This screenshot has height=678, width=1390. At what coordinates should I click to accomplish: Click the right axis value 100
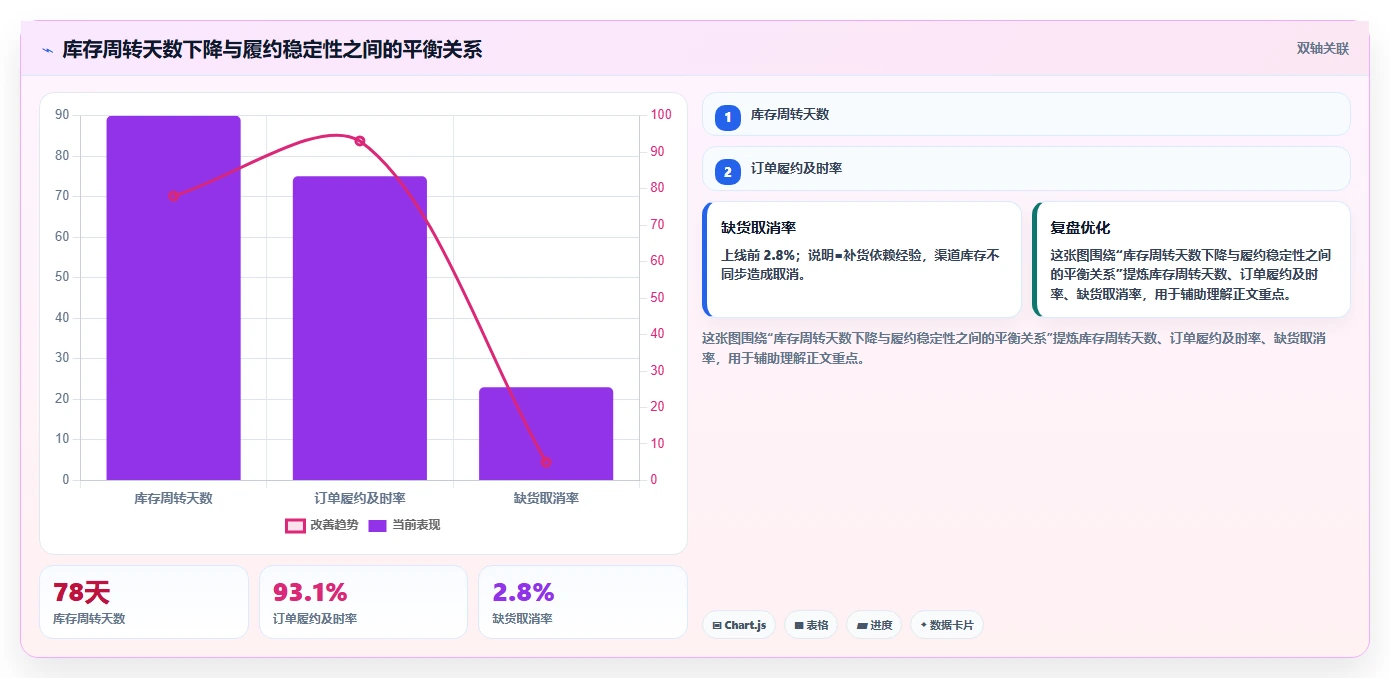(661, 115)
